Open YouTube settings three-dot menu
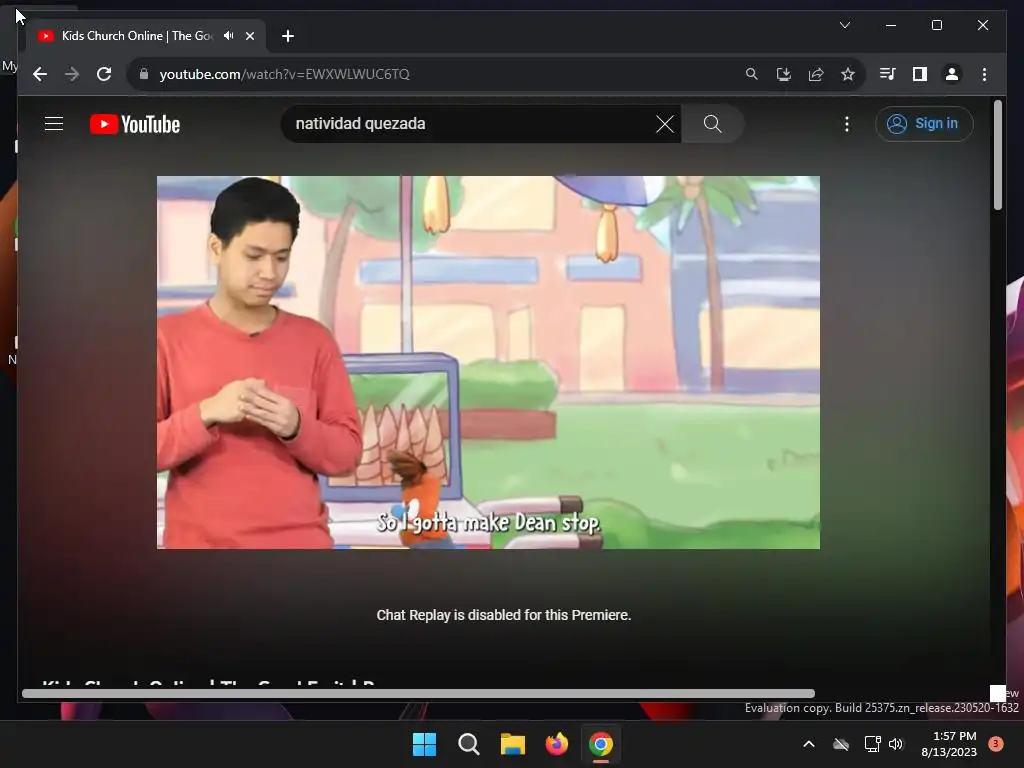The height and width of the screenshot is (768, 1024). click(846, 124)
